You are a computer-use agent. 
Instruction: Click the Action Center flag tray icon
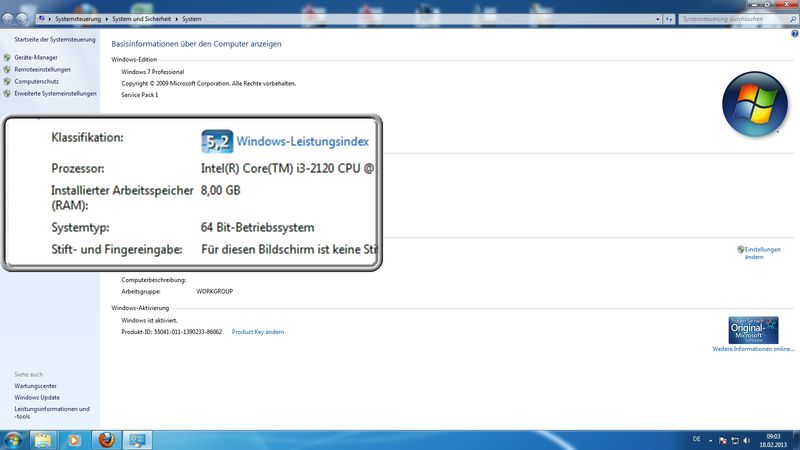722,440
